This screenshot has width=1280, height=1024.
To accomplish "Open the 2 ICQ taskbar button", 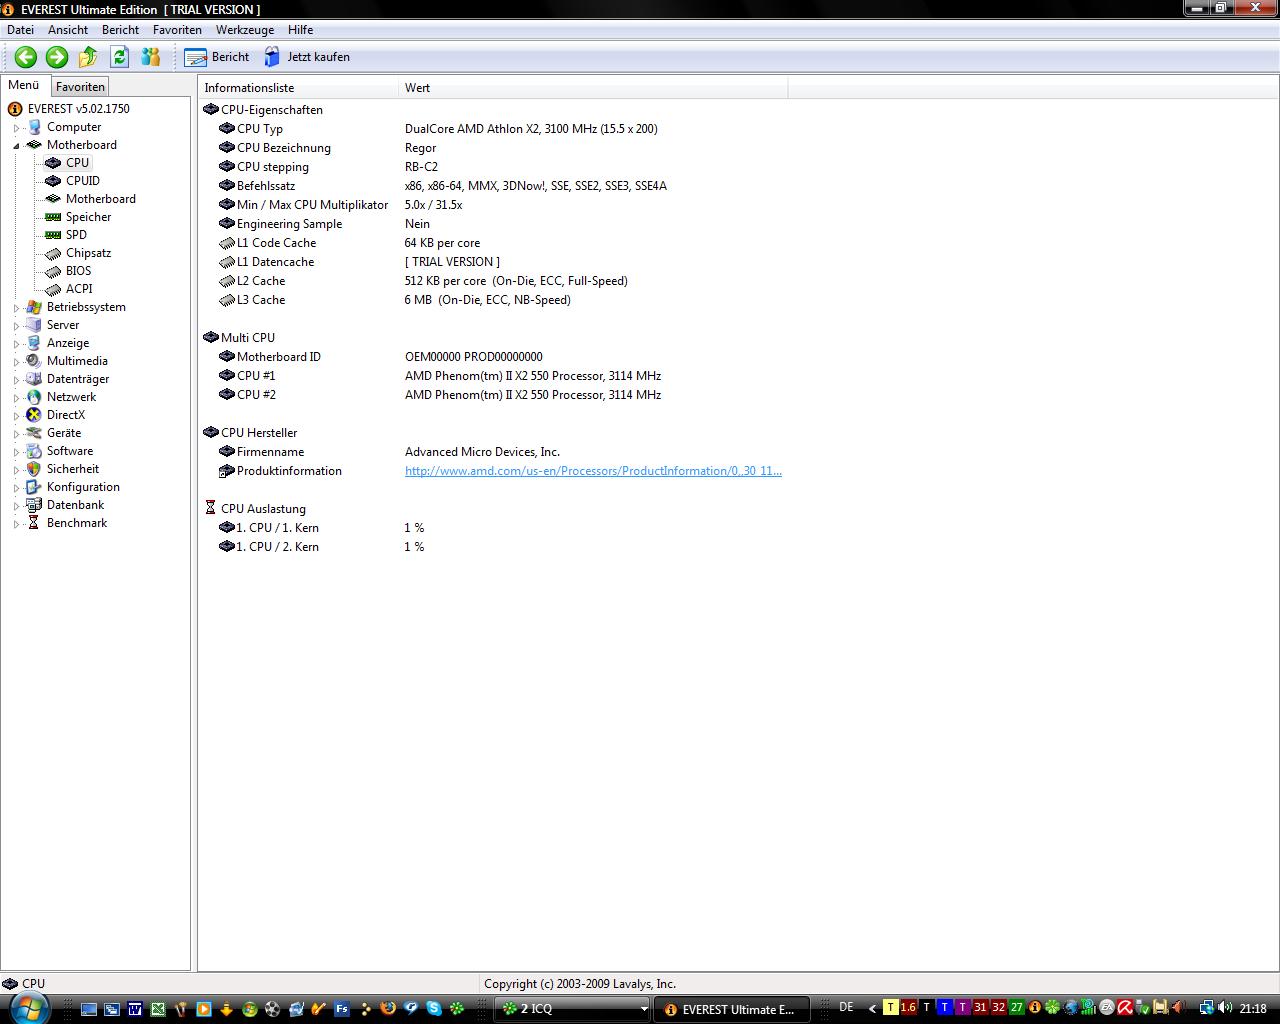I will tap(573, 1009).
